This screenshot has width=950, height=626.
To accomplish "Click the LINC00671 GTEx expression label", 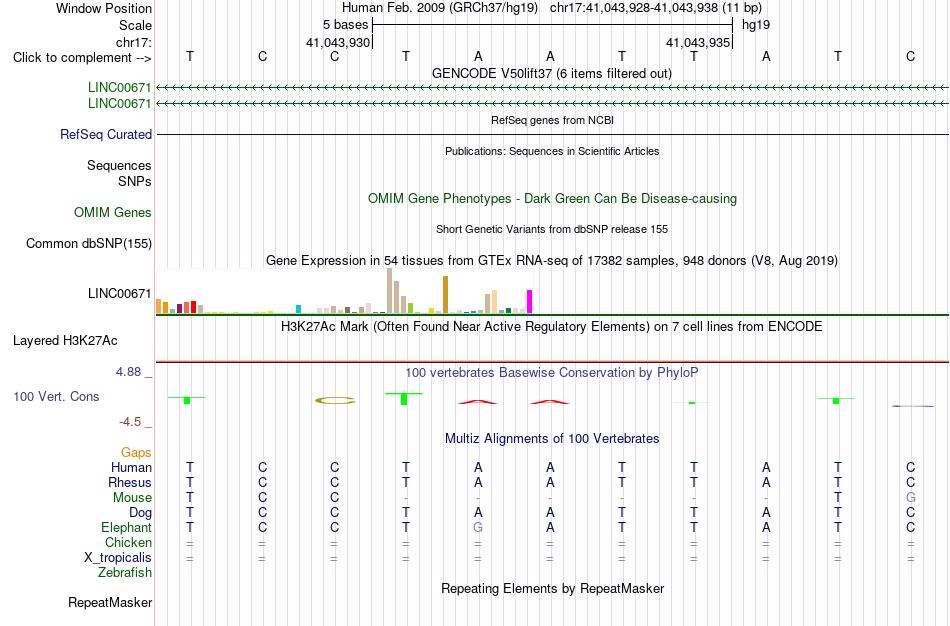I will (119, 293).
